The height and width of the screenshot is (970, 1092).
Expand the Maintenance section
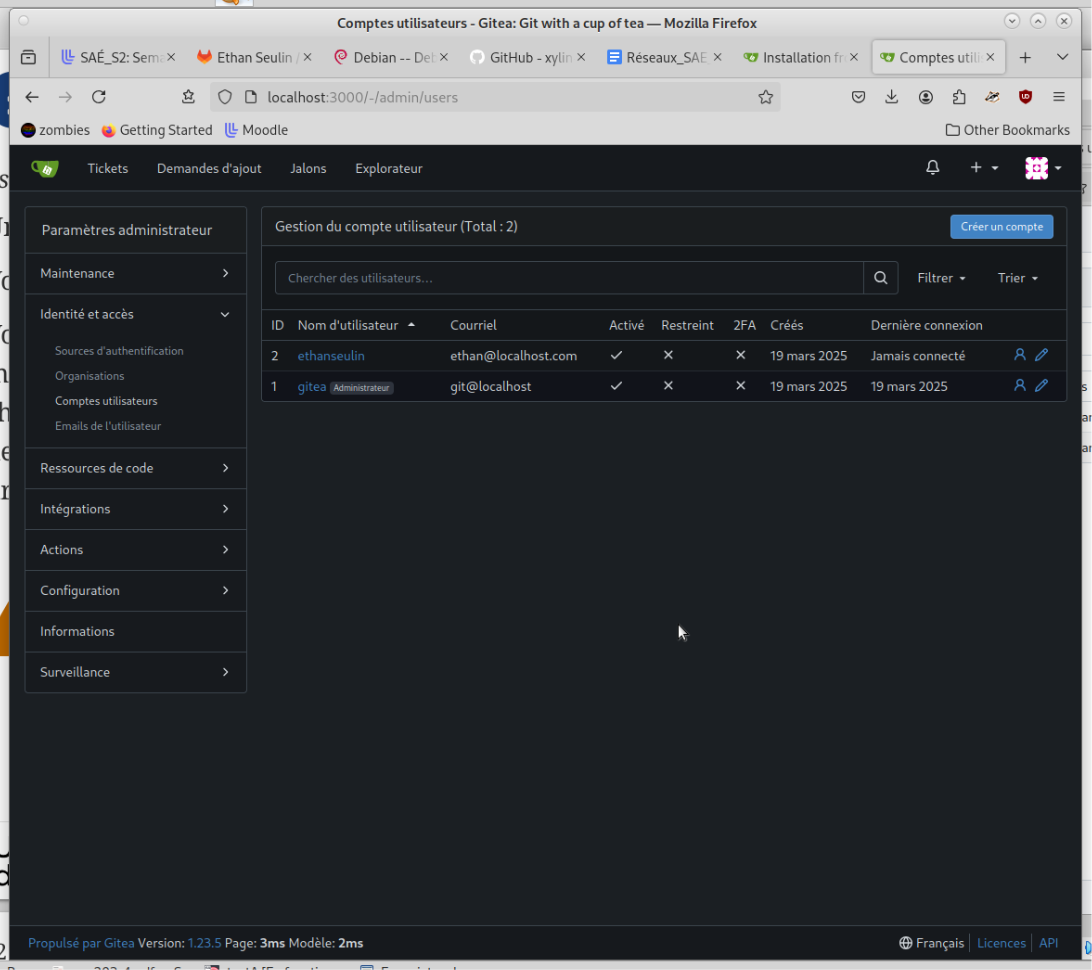tap(136, 274)
